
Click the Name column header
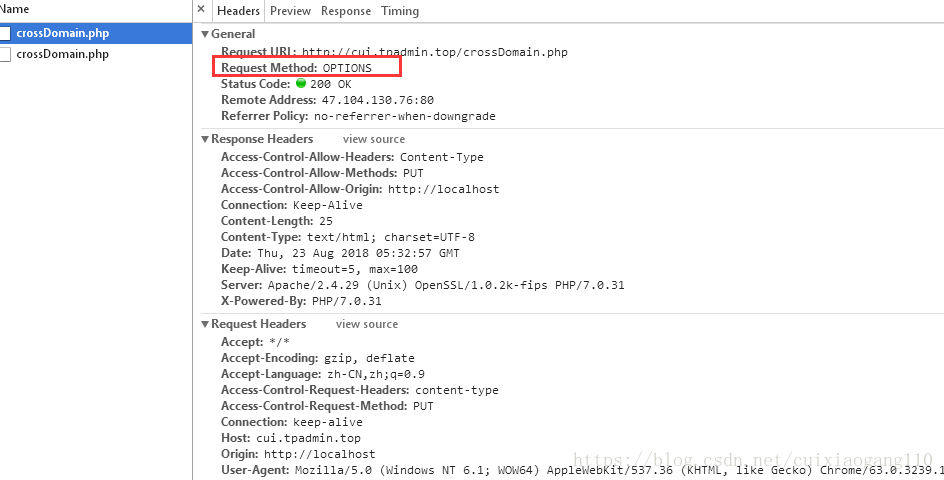click(x=14, y=10)
